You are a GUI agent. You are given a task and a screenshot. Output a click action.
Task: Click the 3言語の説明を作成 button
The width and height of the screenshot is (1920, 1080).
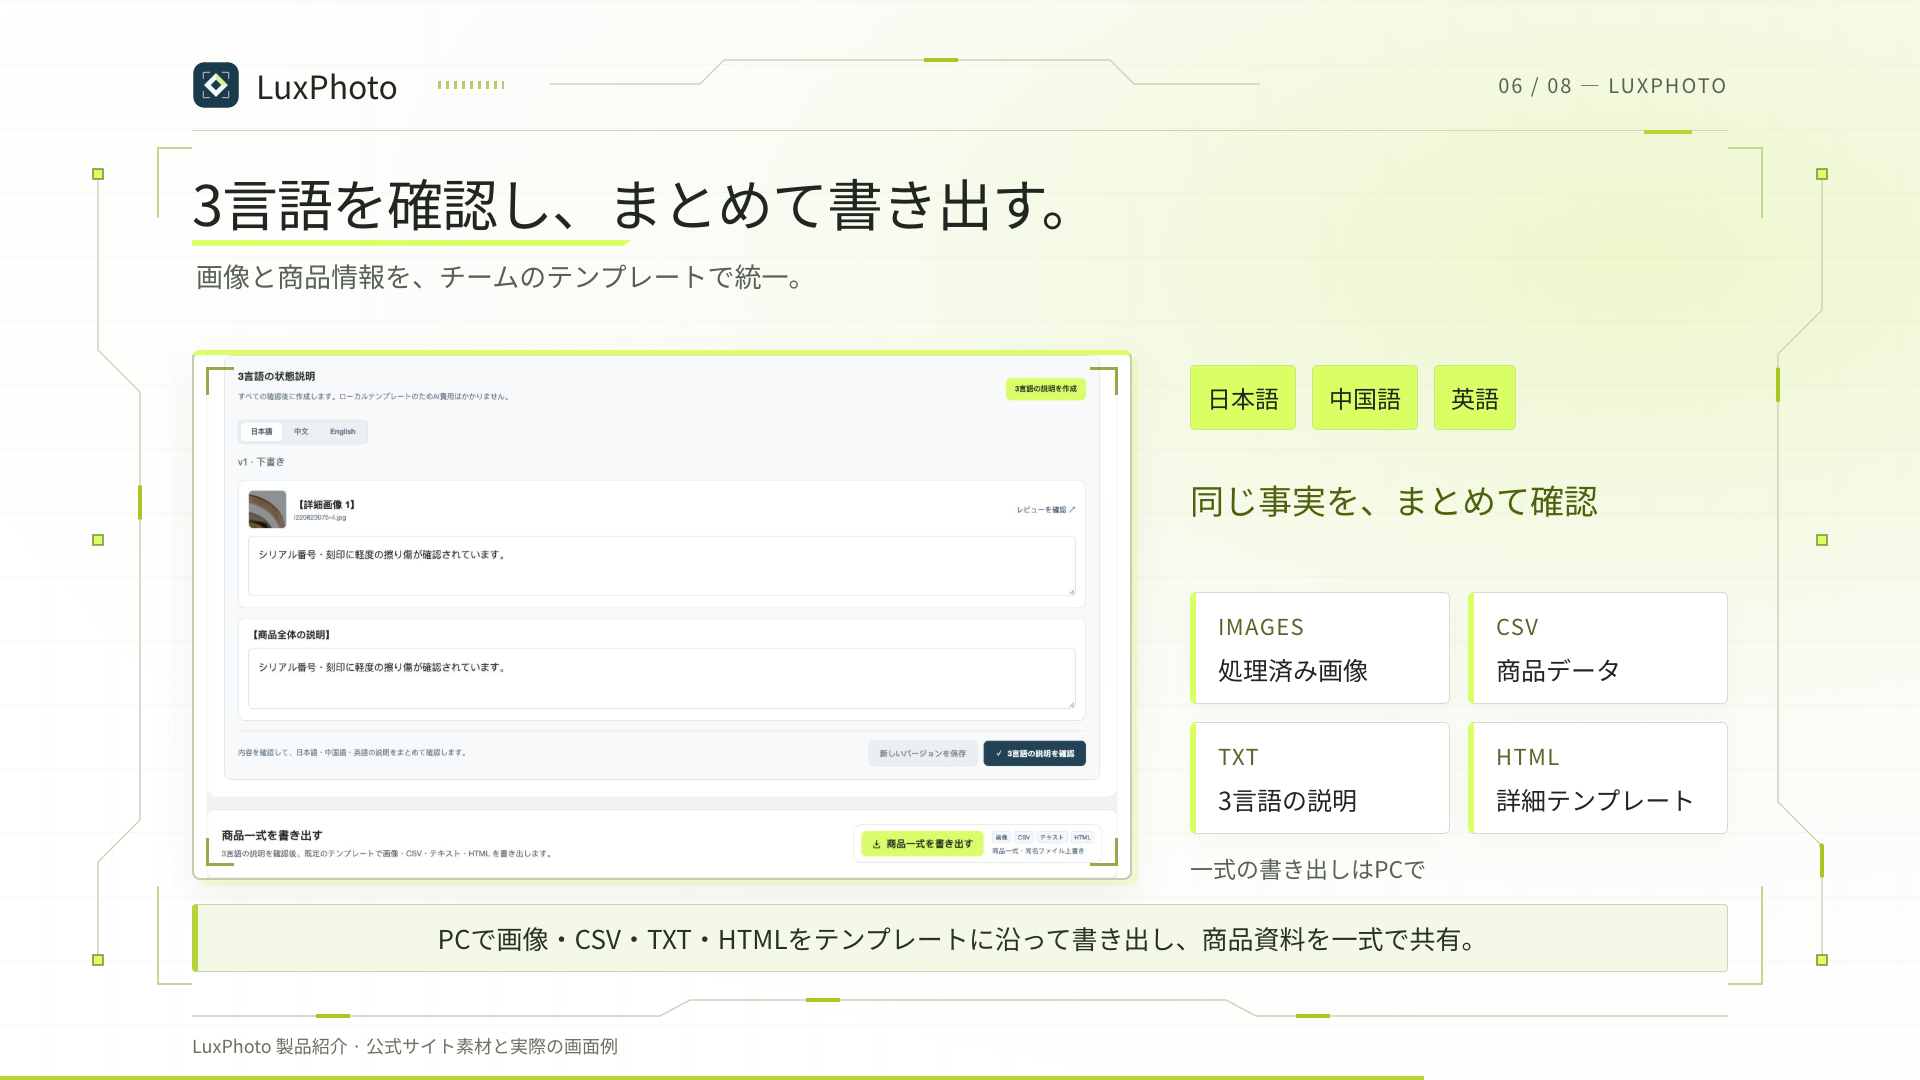tap(1045, 389)
